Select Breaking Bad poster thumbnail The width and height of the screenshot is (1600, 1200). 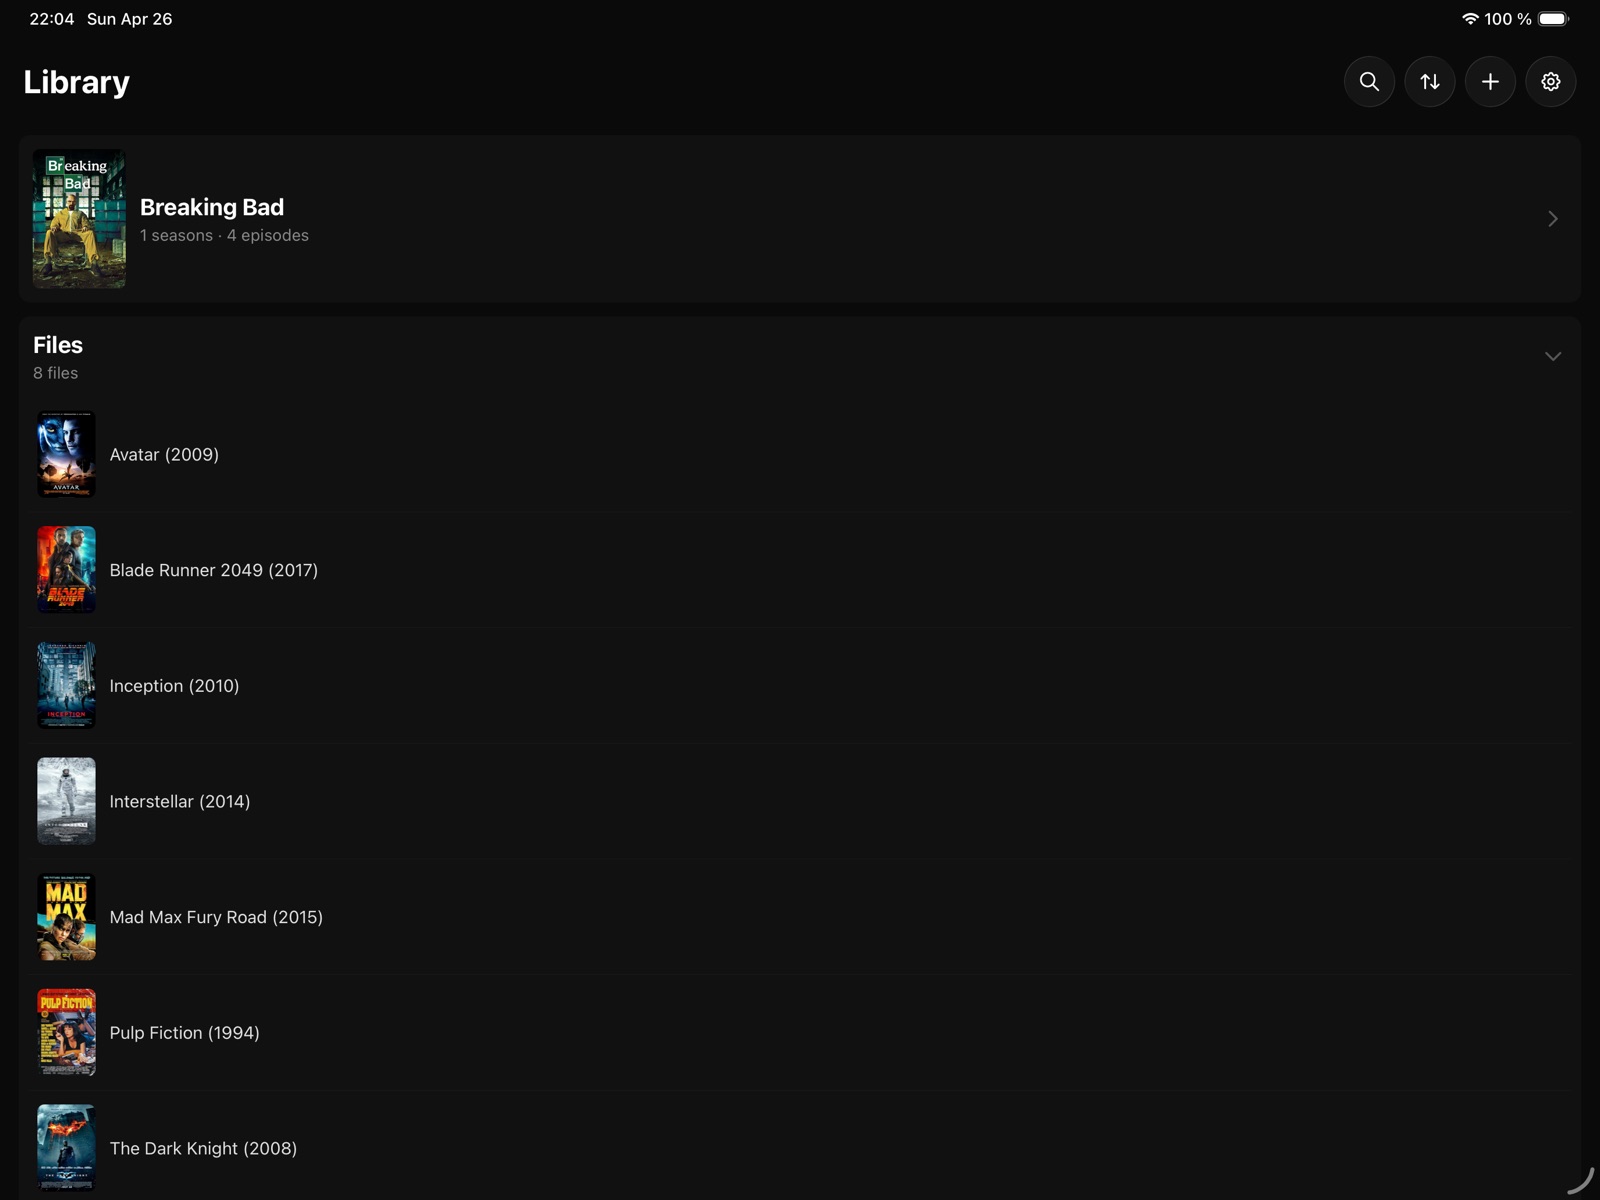(79, 219)
